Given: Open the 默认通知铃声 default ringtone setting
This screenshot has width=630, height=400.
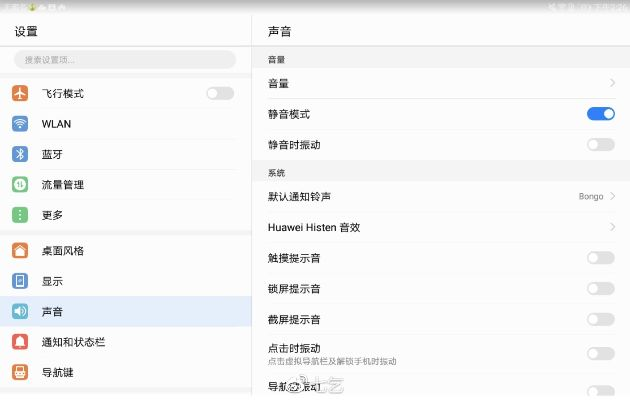Looking at the screenshot, I should [x=441, y=196].
